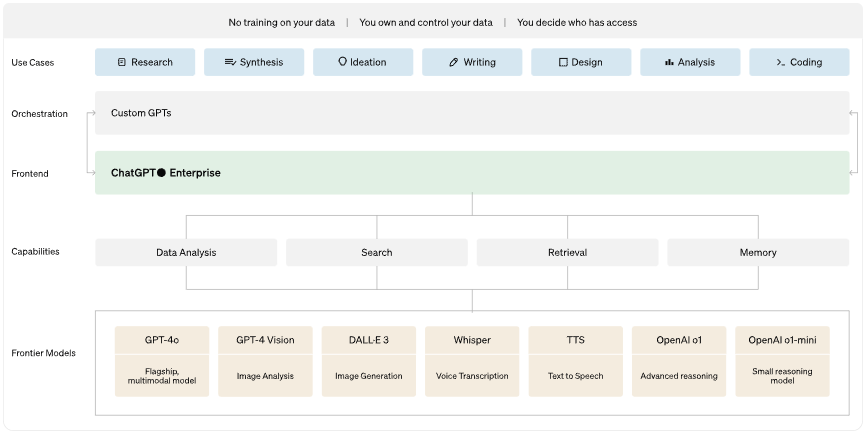Choose the Retrieval capability box
Screen dimensions: 867x437
tap(567, 252)
